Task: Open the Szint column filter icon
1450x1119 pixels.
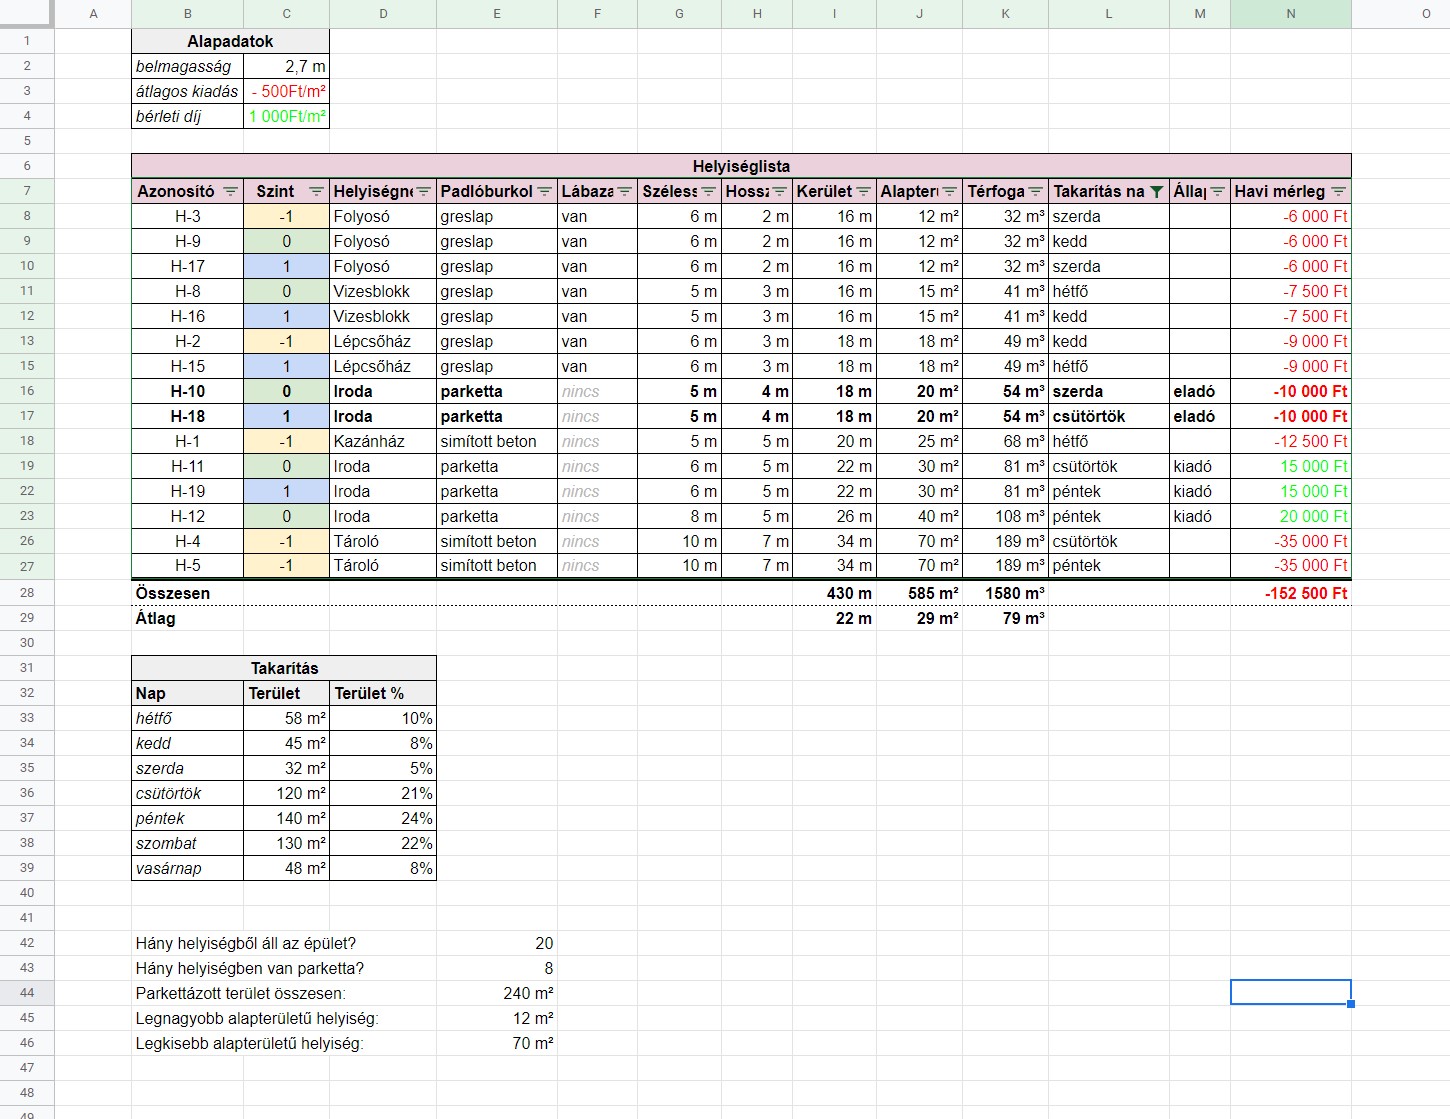Action: click(x=316, y=191)
